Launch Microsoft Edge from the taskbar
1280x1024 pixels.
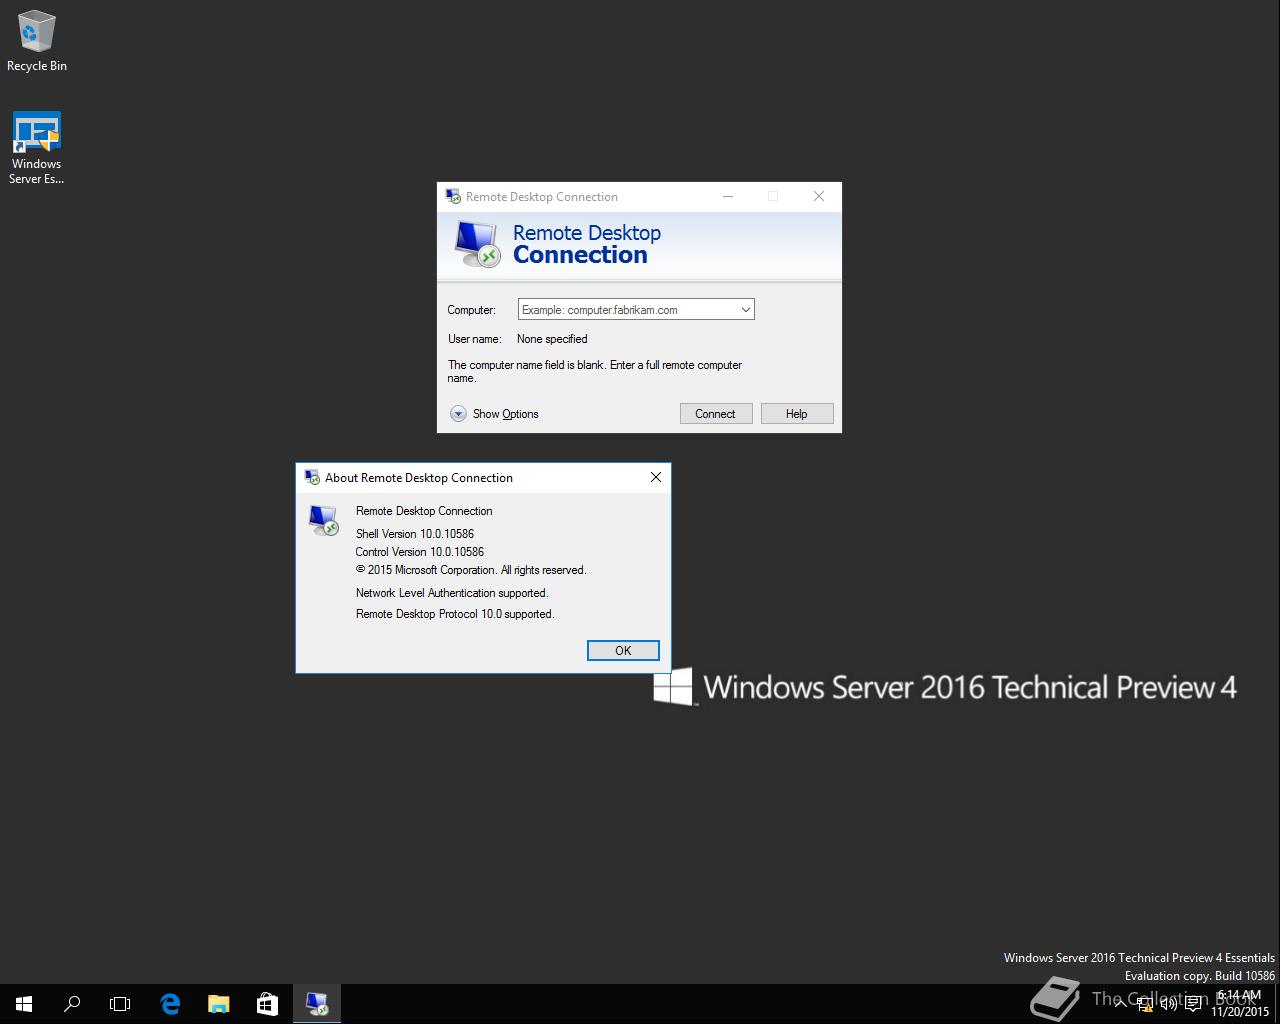coord(170,1004)
